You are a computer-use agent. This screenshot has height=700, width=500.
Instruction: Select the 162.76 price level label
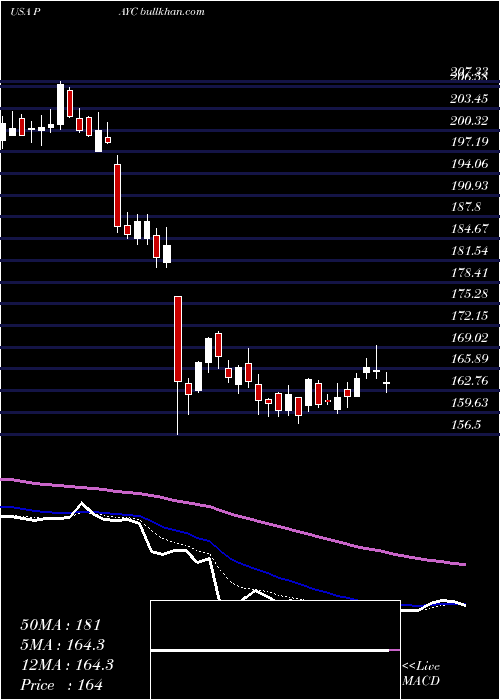click(469, 381)
